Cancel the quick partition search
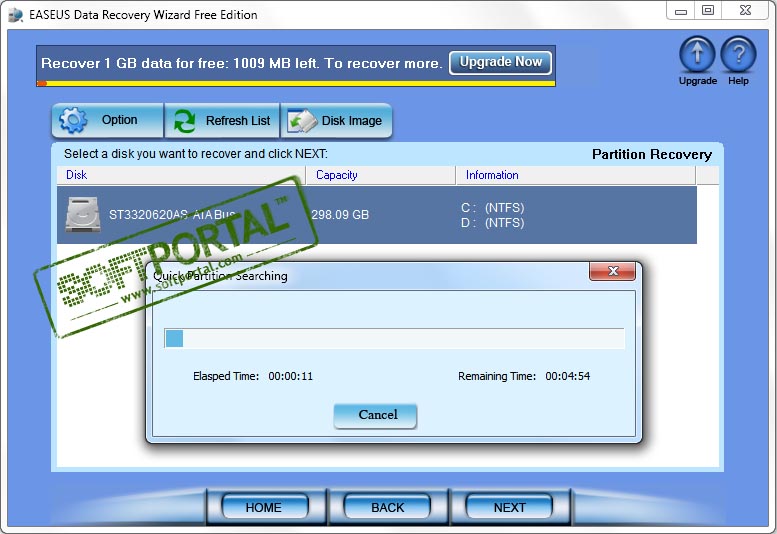777x534 pixels. (375, 415)
